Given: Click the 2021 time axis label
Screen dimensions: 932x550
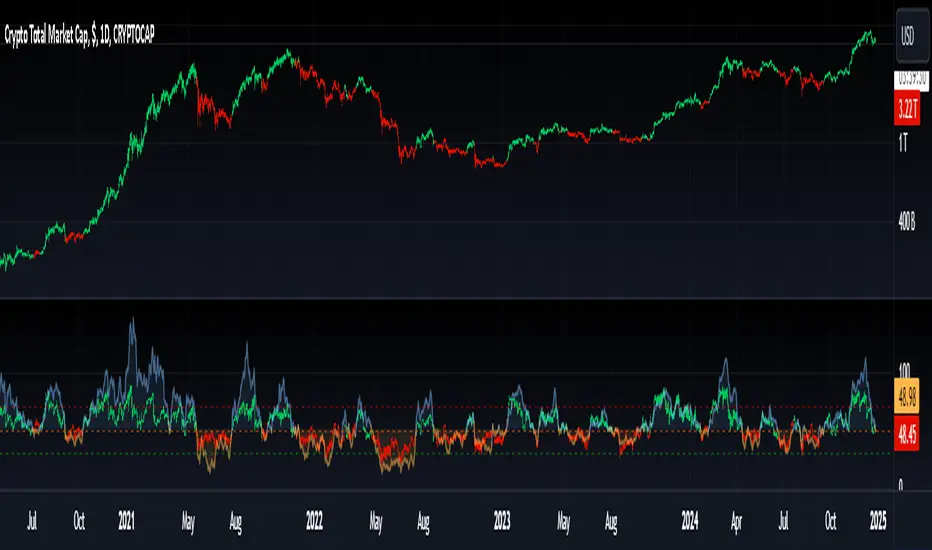Looking at the screenshot, I should 126,521.
